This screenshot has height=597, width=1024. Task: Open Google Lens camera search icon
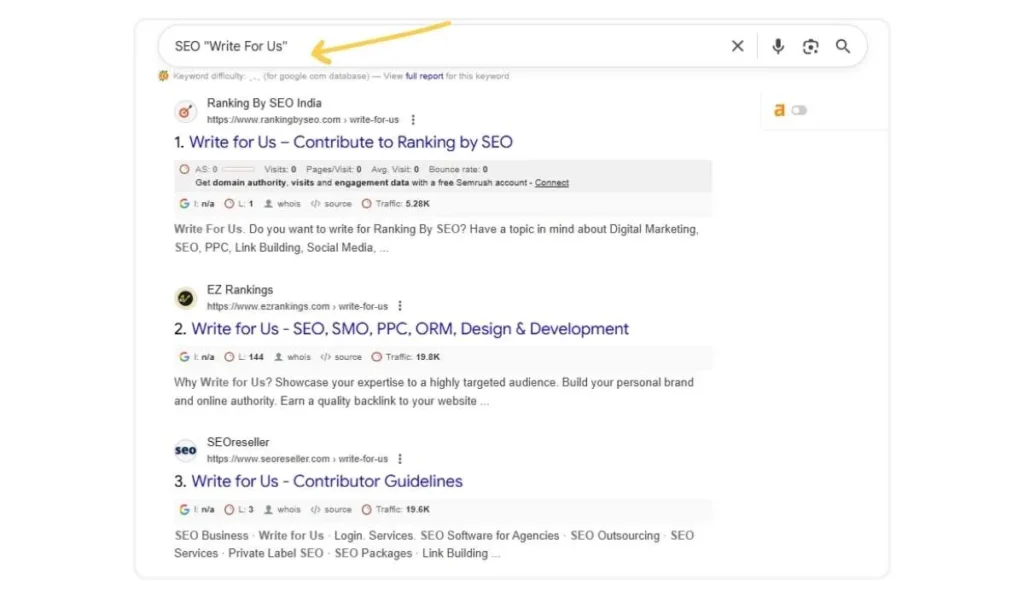coord(810,45)
